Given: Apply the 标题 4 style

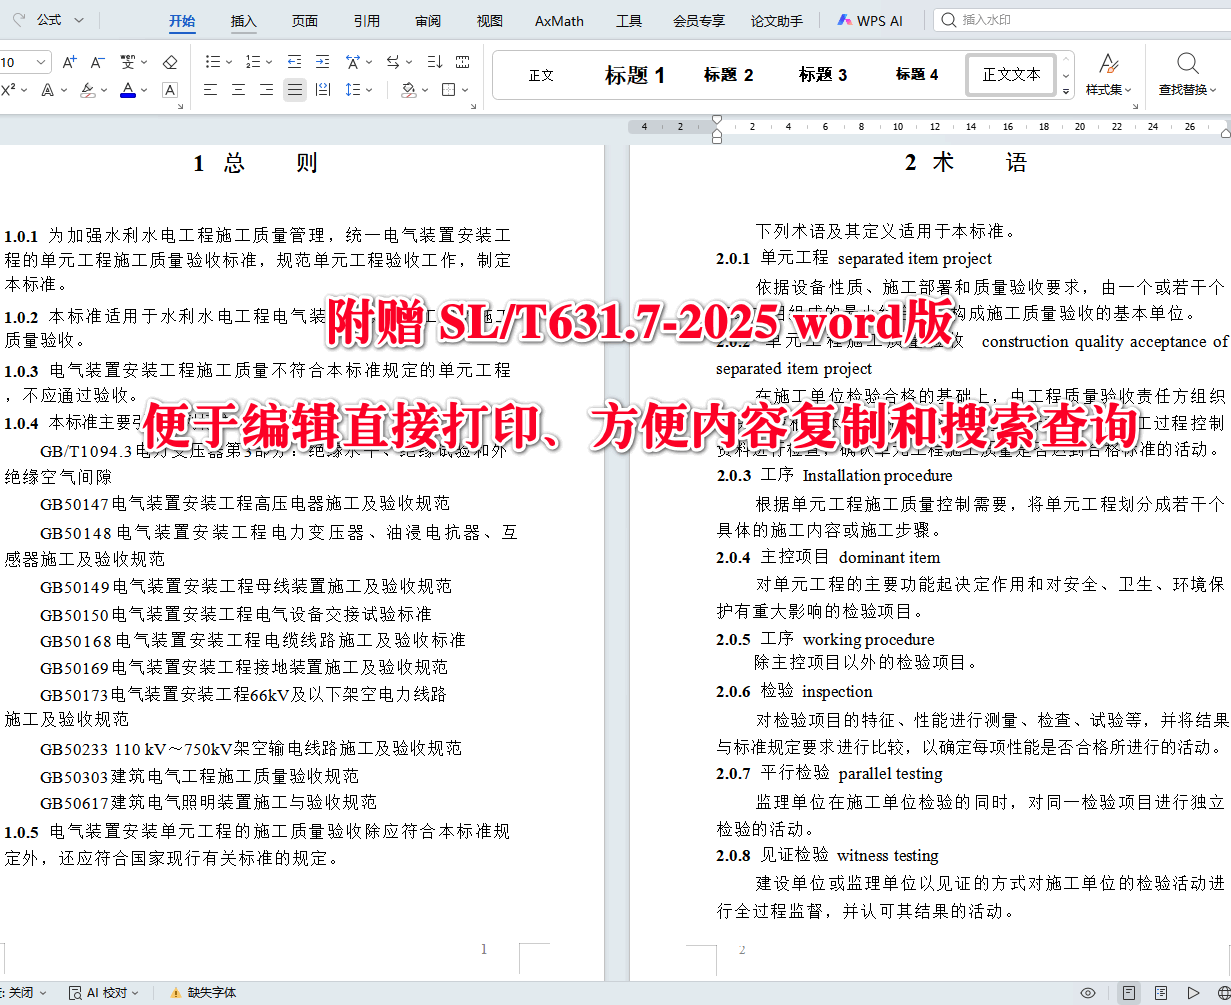Looking at the screenshot, I should (x=917, y=75).
